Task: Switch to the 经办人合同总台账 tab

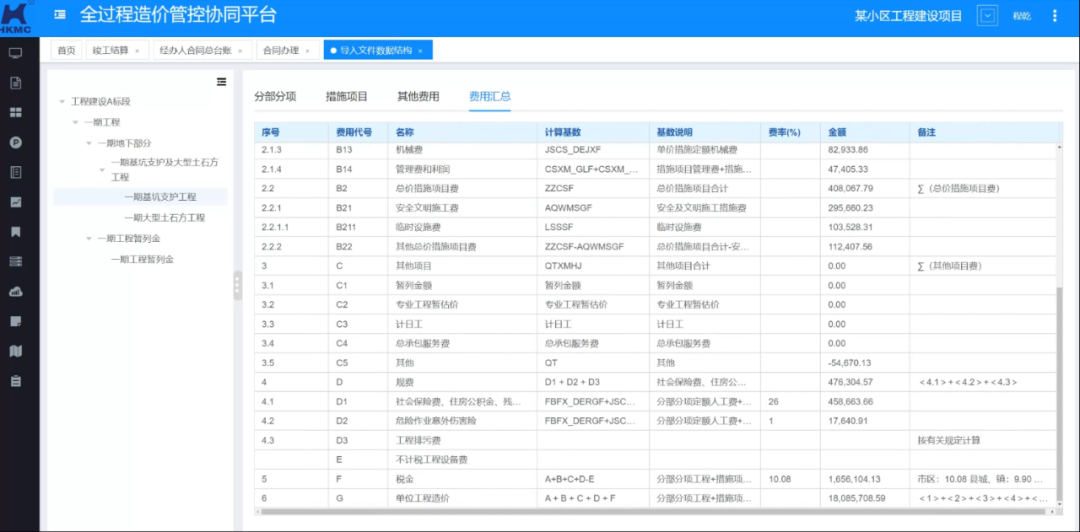Action: pyautogui.click(x=195, y=50)
